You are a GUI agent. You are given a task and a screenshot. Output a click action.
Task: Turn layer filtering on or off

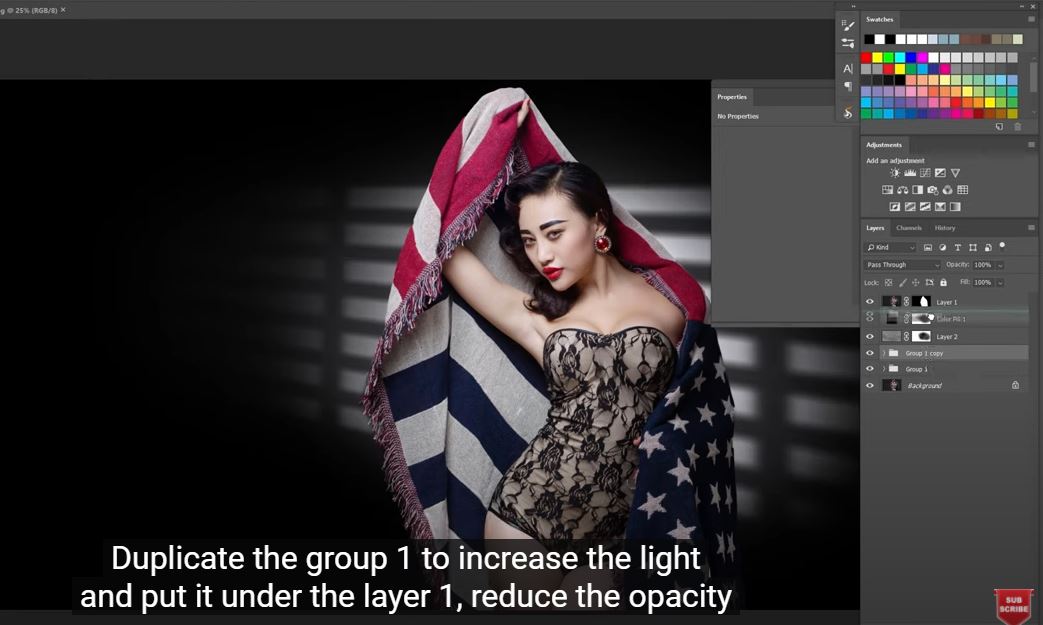(x=1002, y=246)
